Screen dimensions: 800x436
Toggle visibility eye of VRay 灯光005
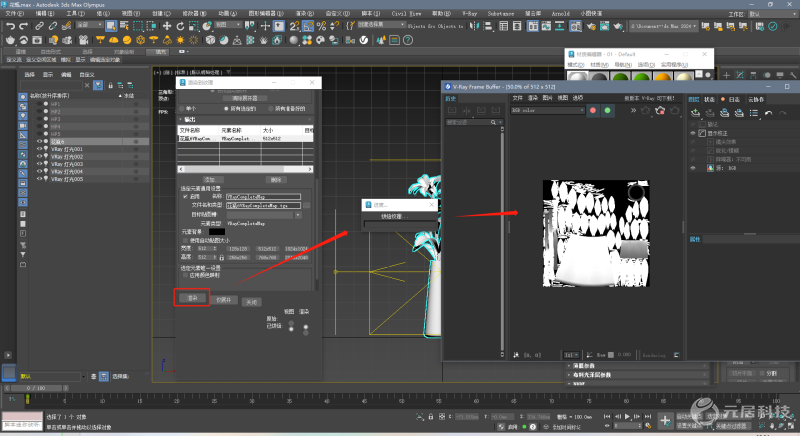(39, 179)
